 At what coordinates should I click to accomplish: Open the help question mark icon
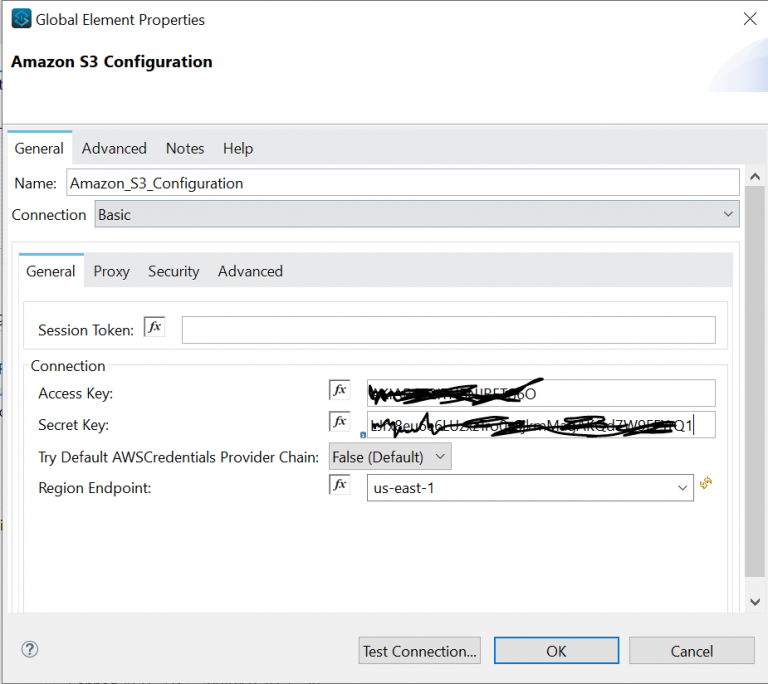click(x=30, y=649)
